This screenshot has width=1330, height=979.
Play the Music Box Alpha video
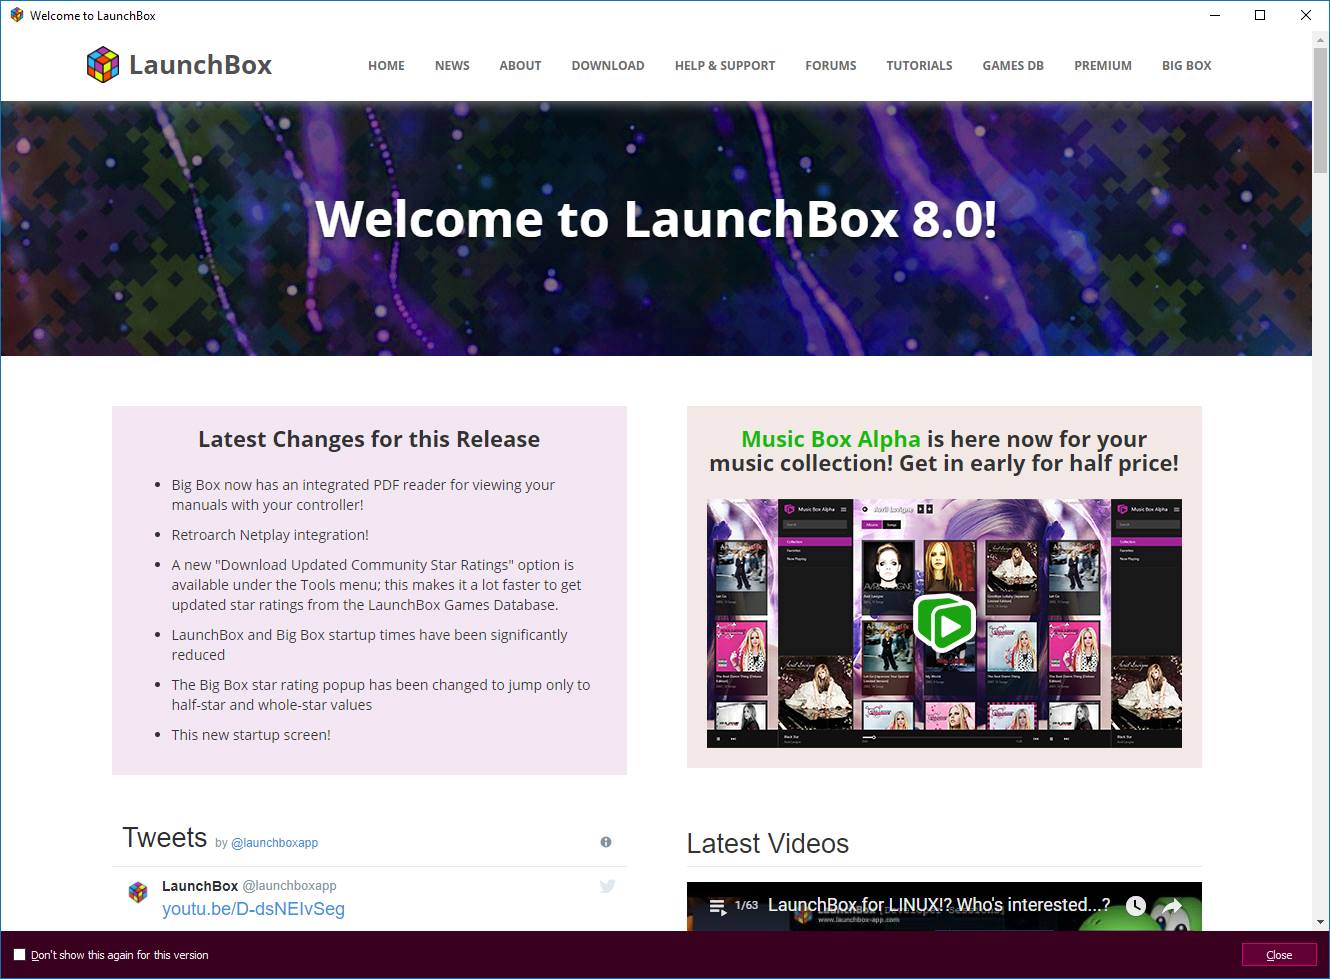pyautogui.click(x=944, y=623)
